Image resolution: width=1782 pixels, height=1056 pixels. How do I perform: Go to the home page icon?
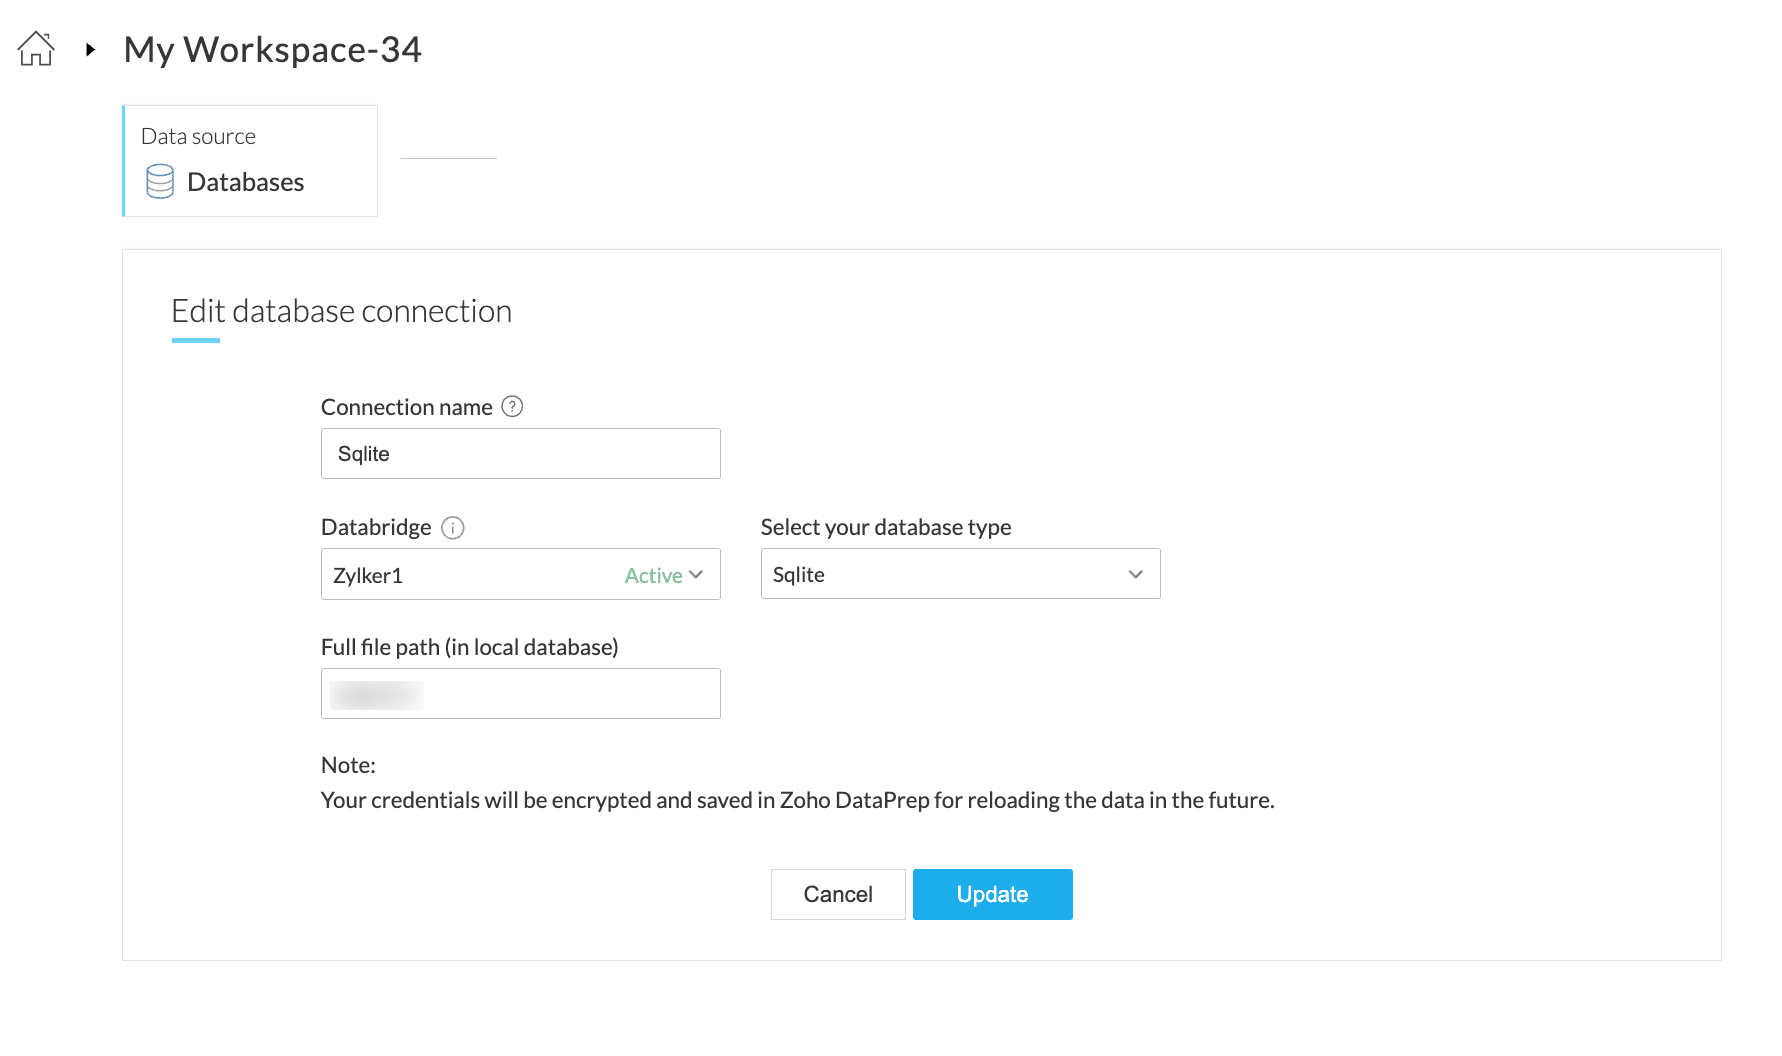click(36, 49)
